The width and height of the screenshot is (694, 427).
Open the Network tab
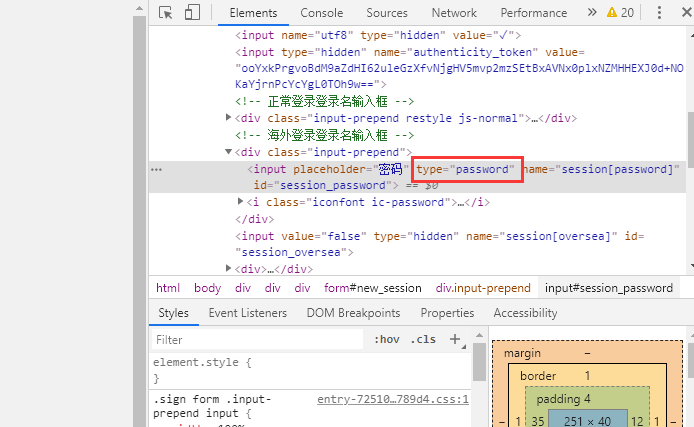pyautogui.click(x=454, y=13)
